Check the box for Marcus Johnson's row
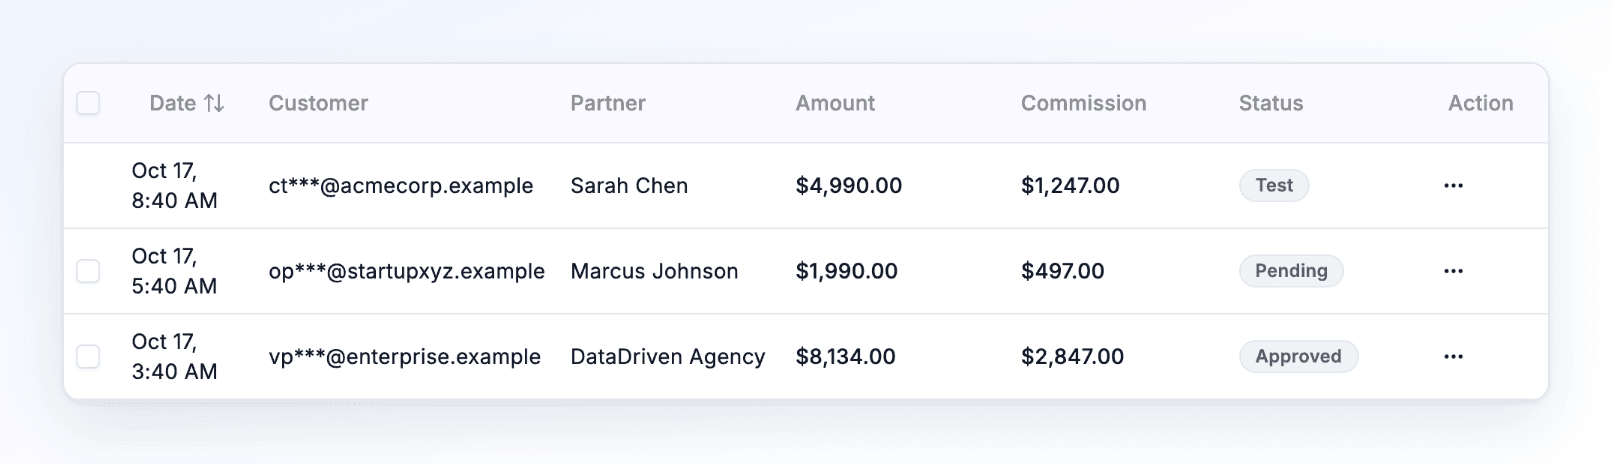The height and width of the screenshot is (464, 1612). tap(88, 271)
